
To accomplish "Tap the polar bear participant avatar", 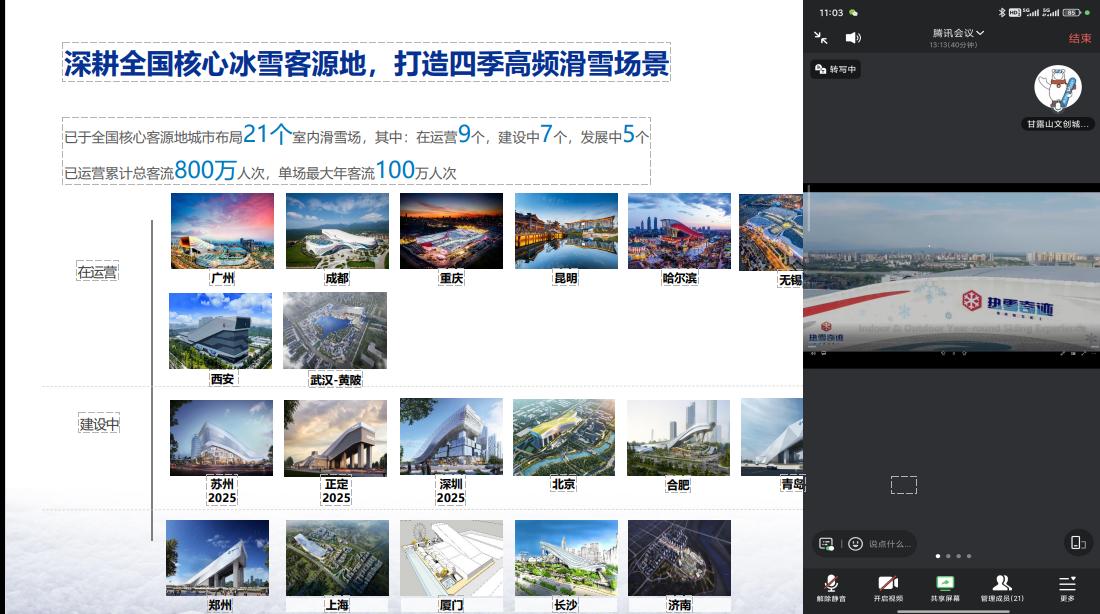I will [1058, 89].
